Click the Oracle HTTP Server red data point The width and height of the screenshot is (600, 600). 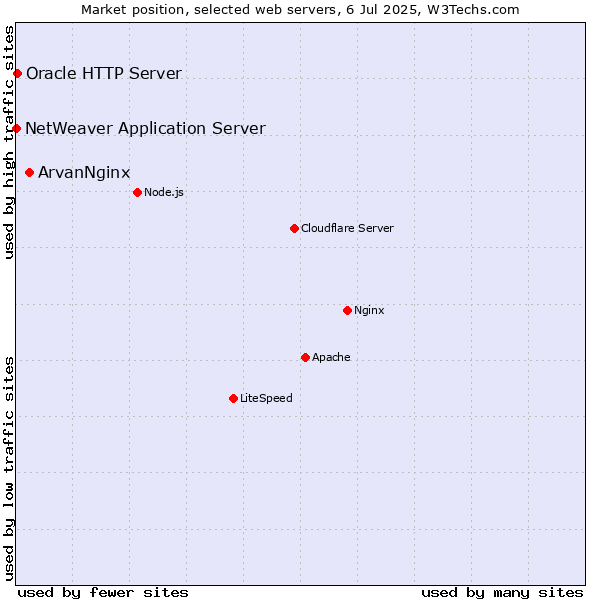pyautogui.click(x=18, y=73)
